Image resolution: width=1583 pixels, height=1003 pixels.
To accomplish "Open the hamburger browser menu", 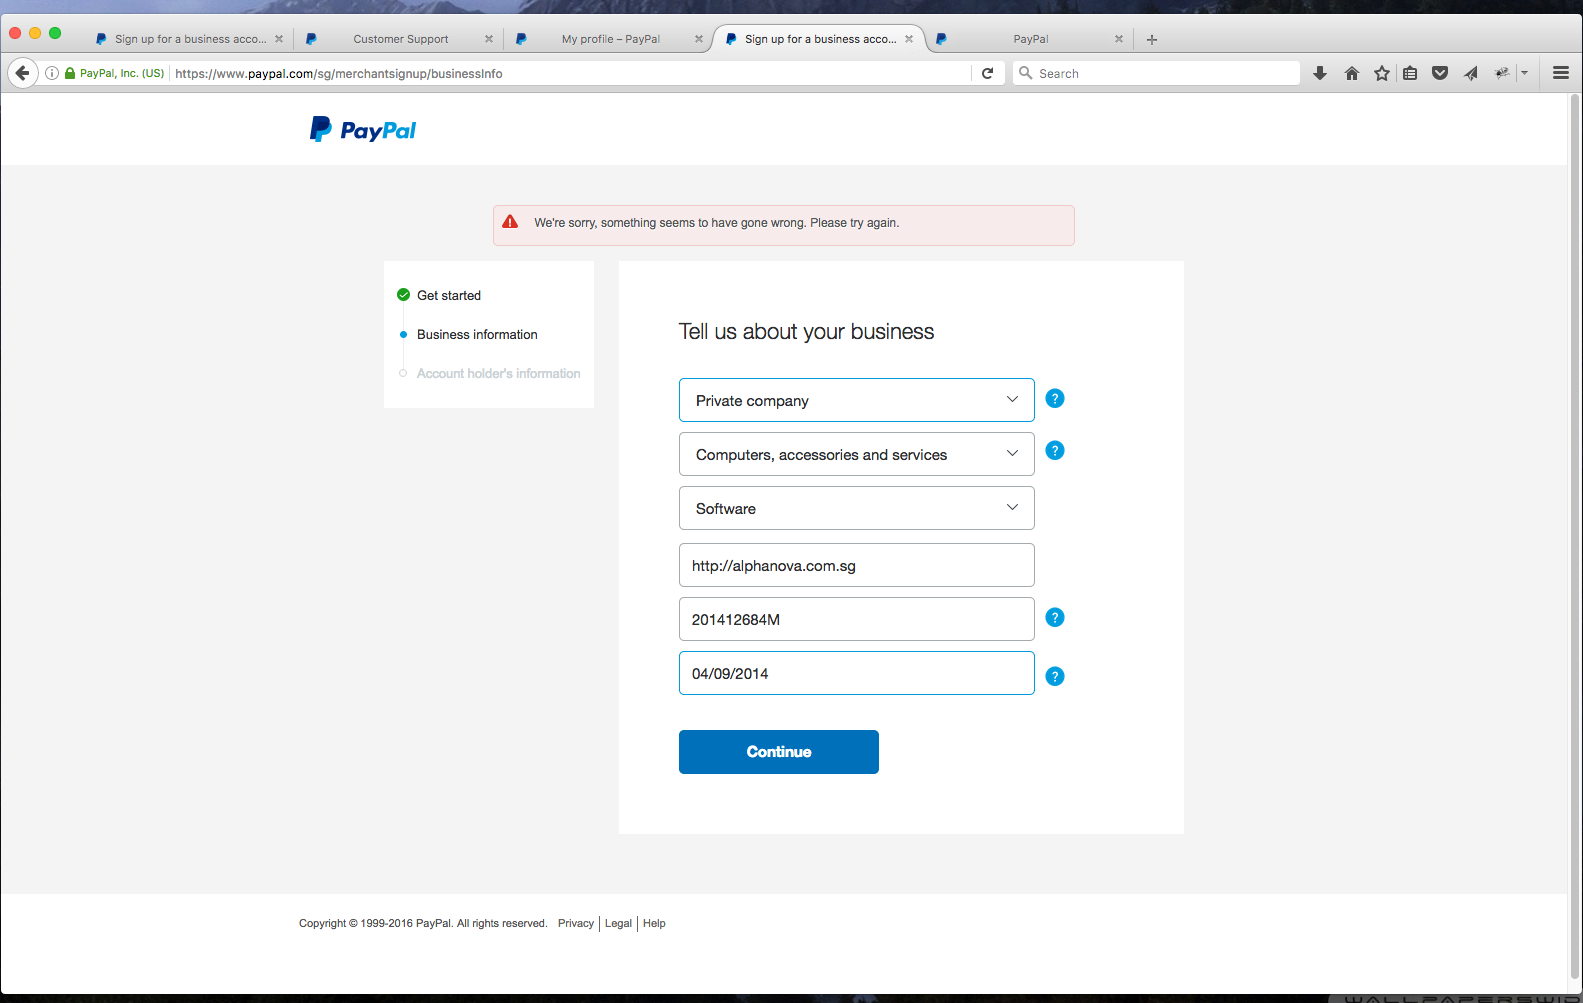I will 1560,73.
